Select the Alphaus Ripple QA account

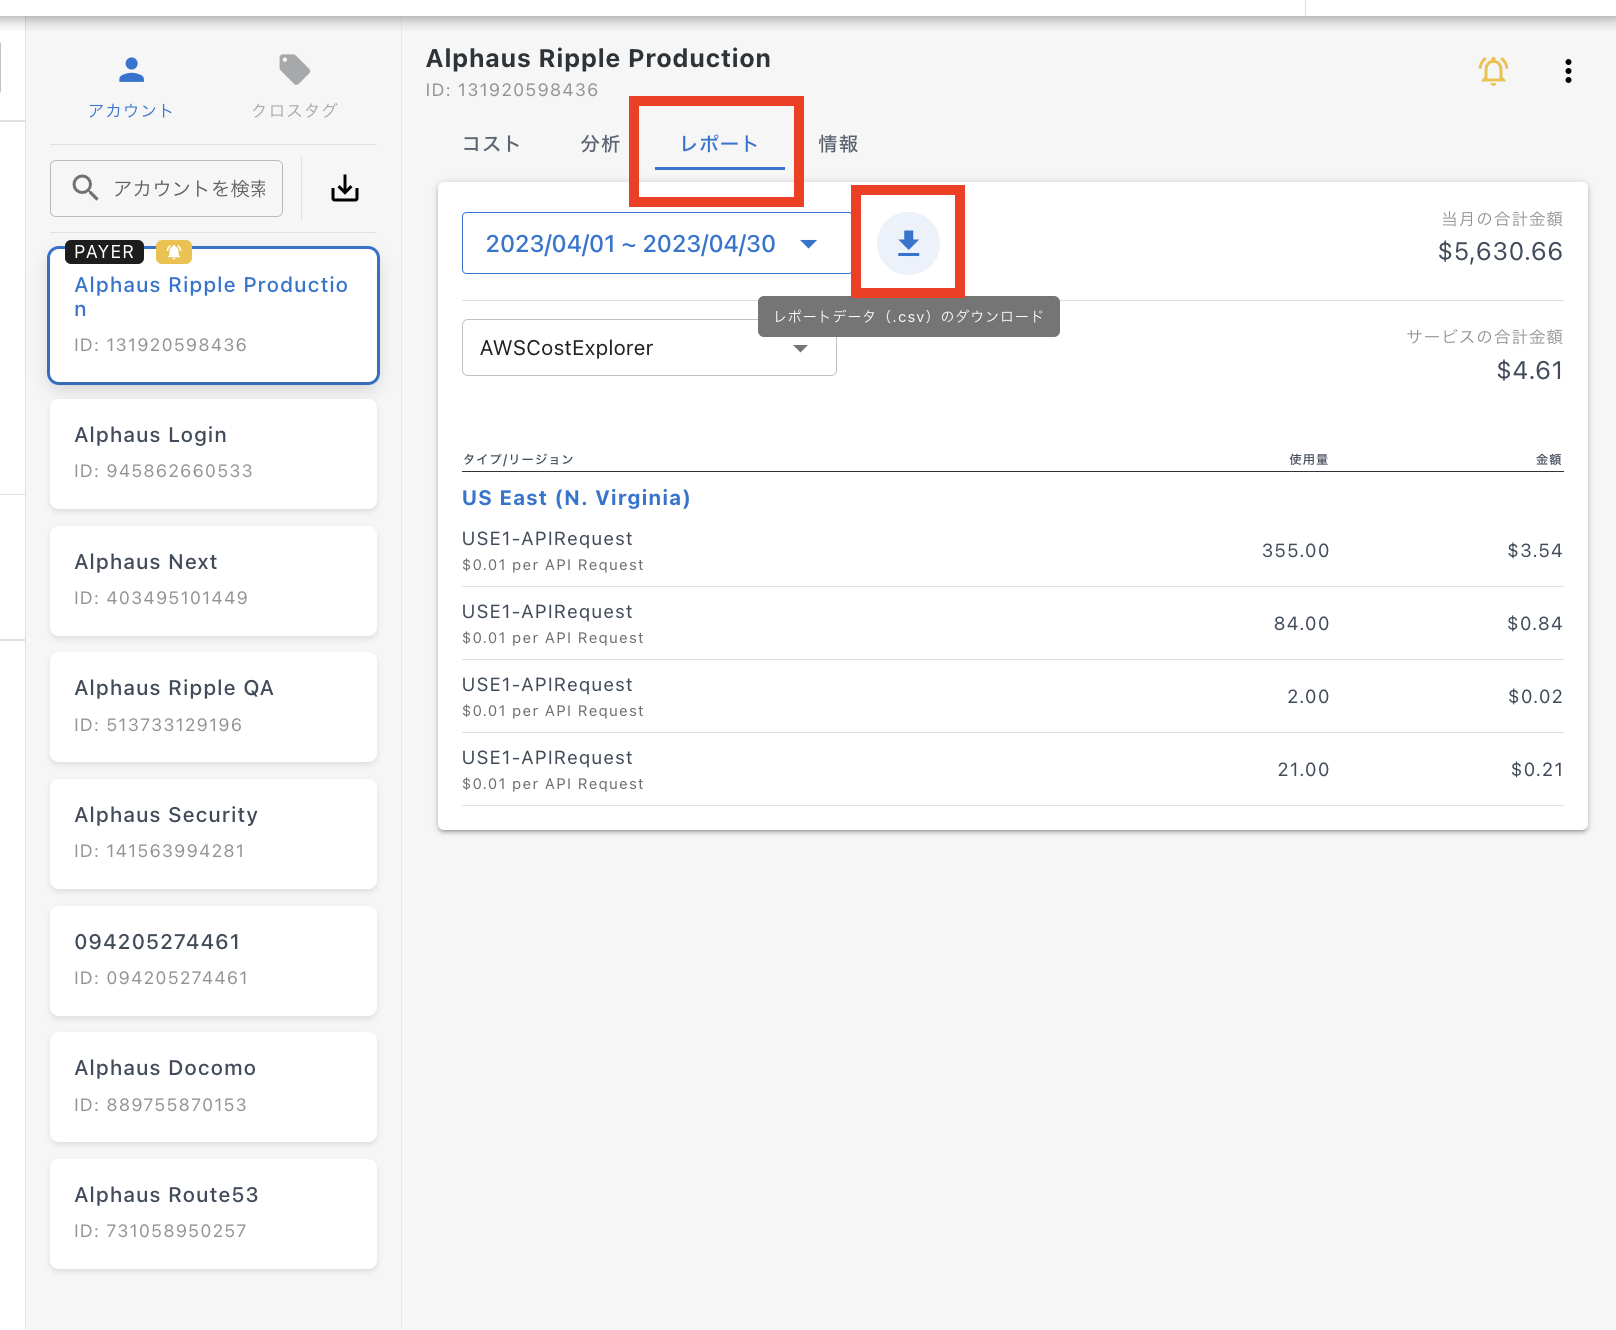pyautogui.click(x=213, y=706)
